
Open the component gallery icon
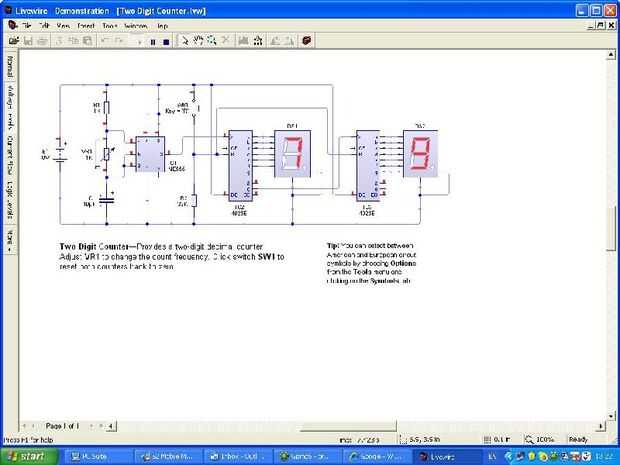point(244,41)
